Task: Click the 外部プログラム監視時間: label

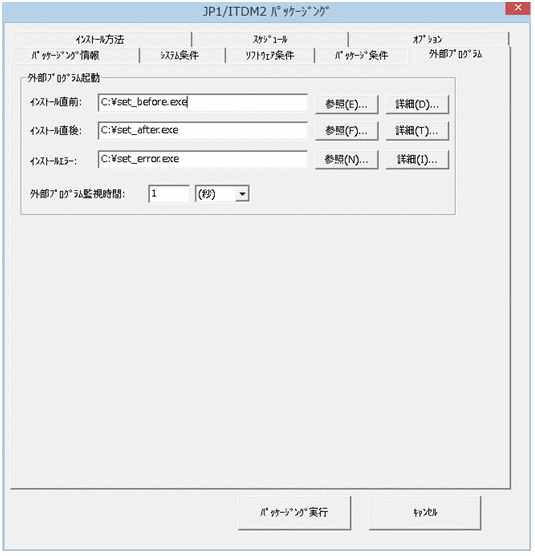Action: pyautogui.click(x=77, y=194)
